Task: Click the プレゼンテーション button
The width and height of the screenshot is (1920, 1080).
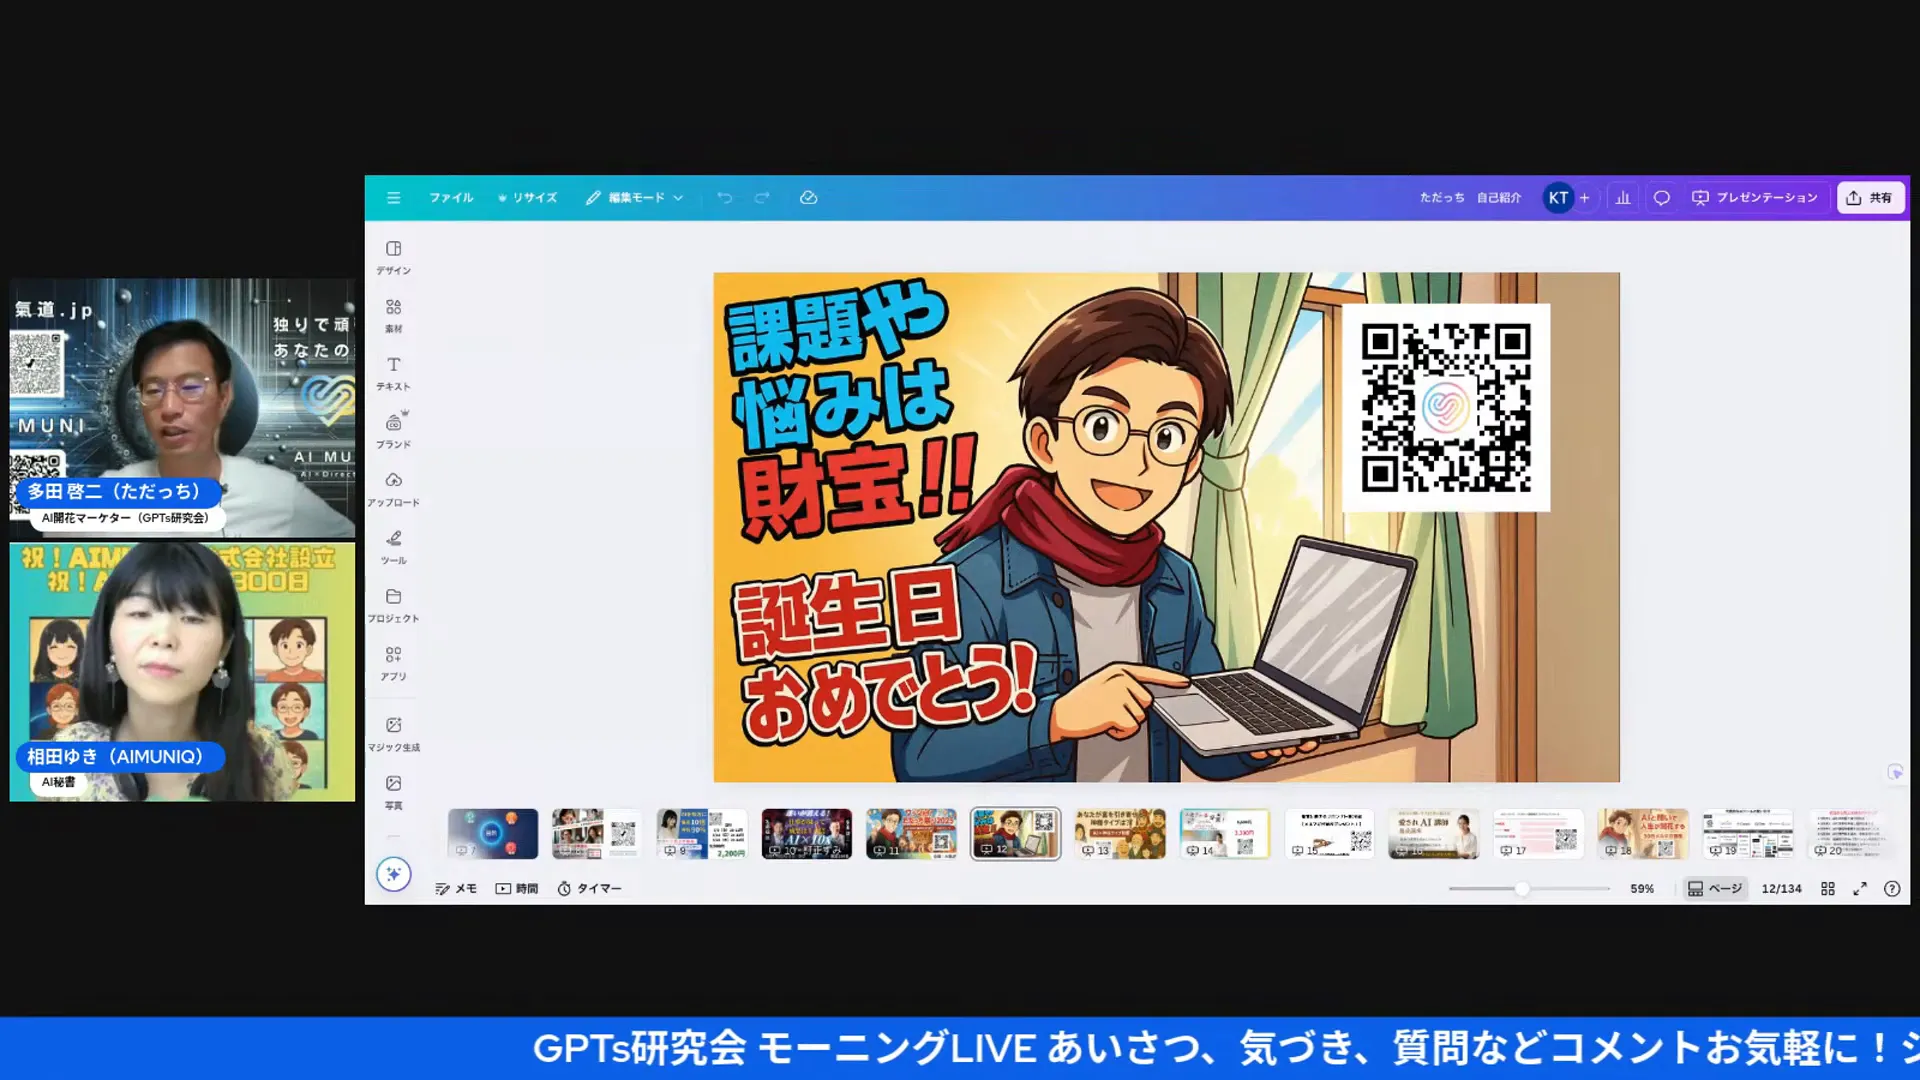Action: [x=1755, y=198]
